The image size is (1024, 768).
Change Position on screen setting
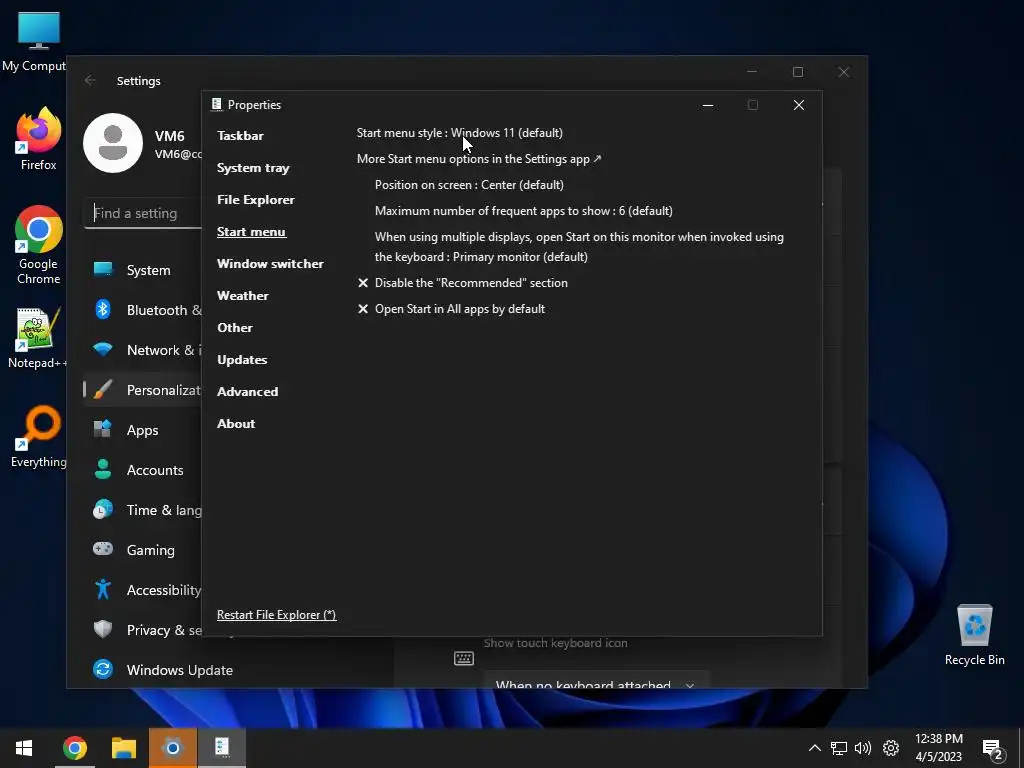click(x=469, y=185)
